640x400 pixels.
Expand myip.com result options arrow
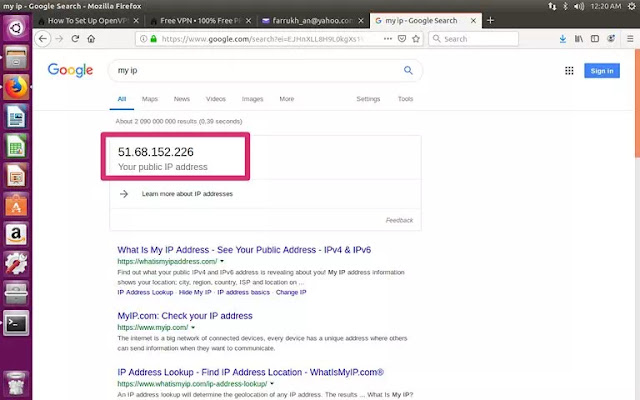[x=193, y=327]
